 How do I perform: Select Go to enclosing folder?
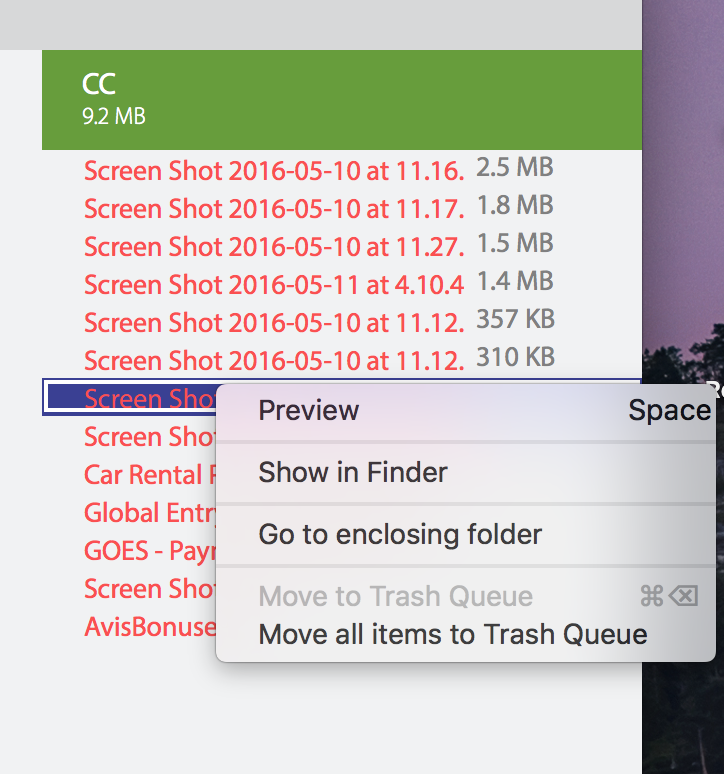click(x=466, y=535)
